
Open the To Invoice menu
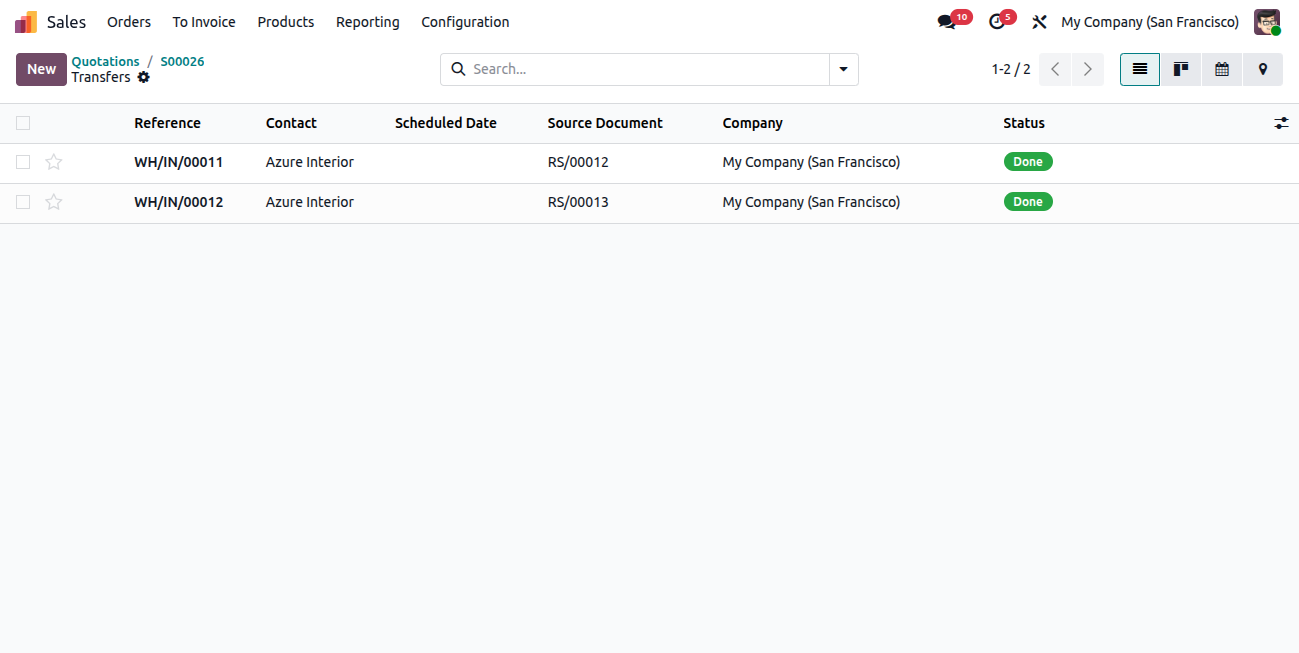[x=204, y=22]
